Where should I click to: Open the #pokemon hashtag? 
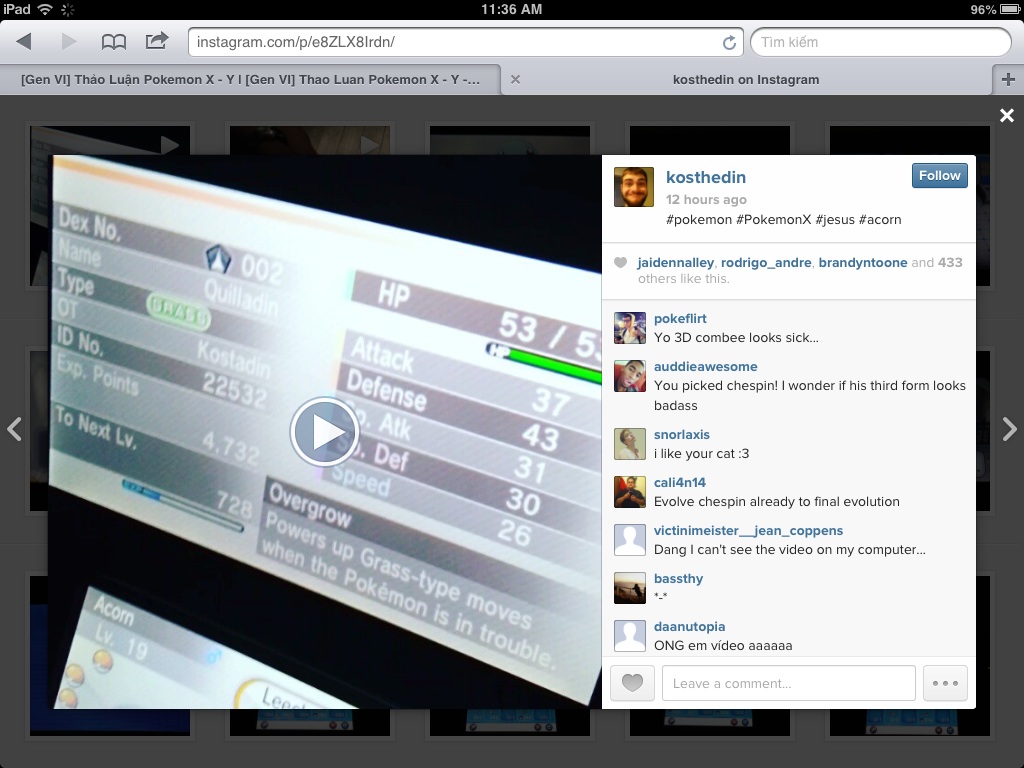point(699,219)
